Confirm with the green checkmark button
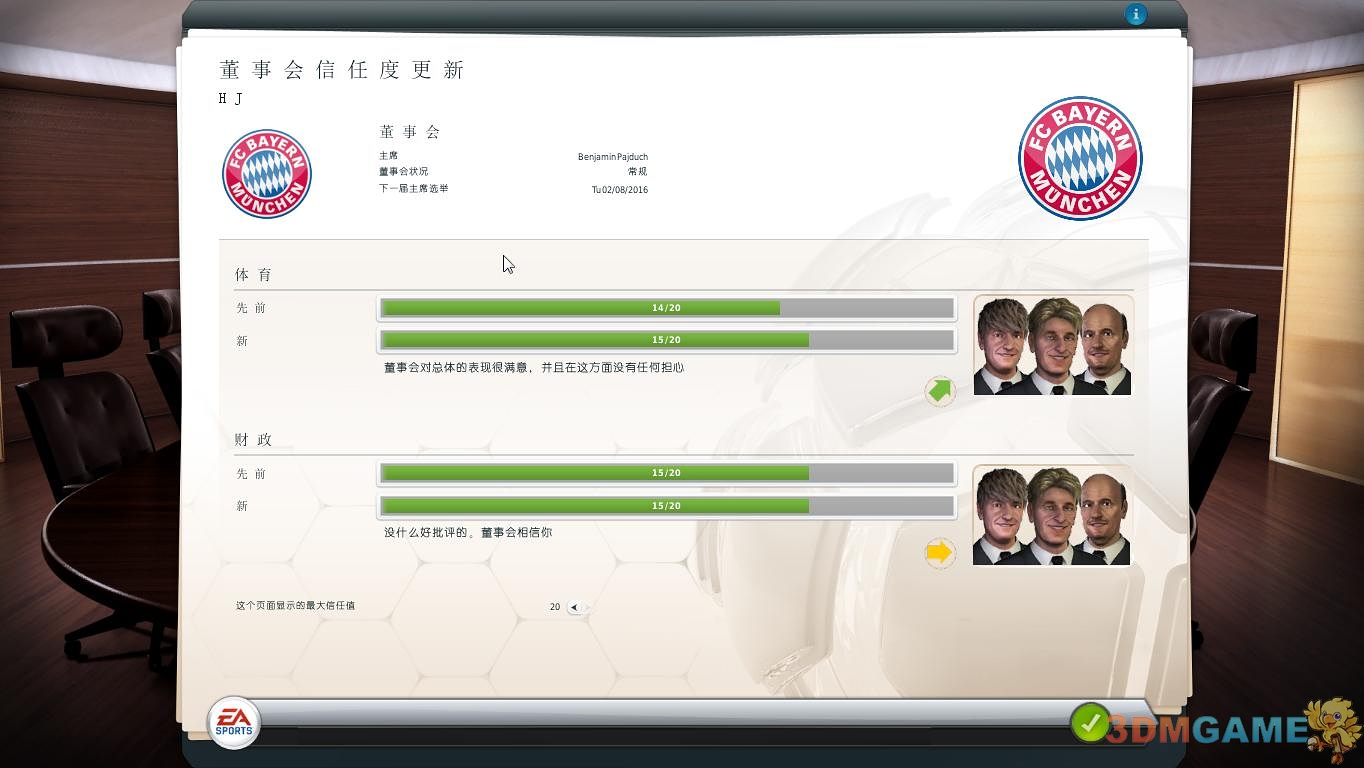Viewport: 1364px width, 768px height. click(1090, 722)
